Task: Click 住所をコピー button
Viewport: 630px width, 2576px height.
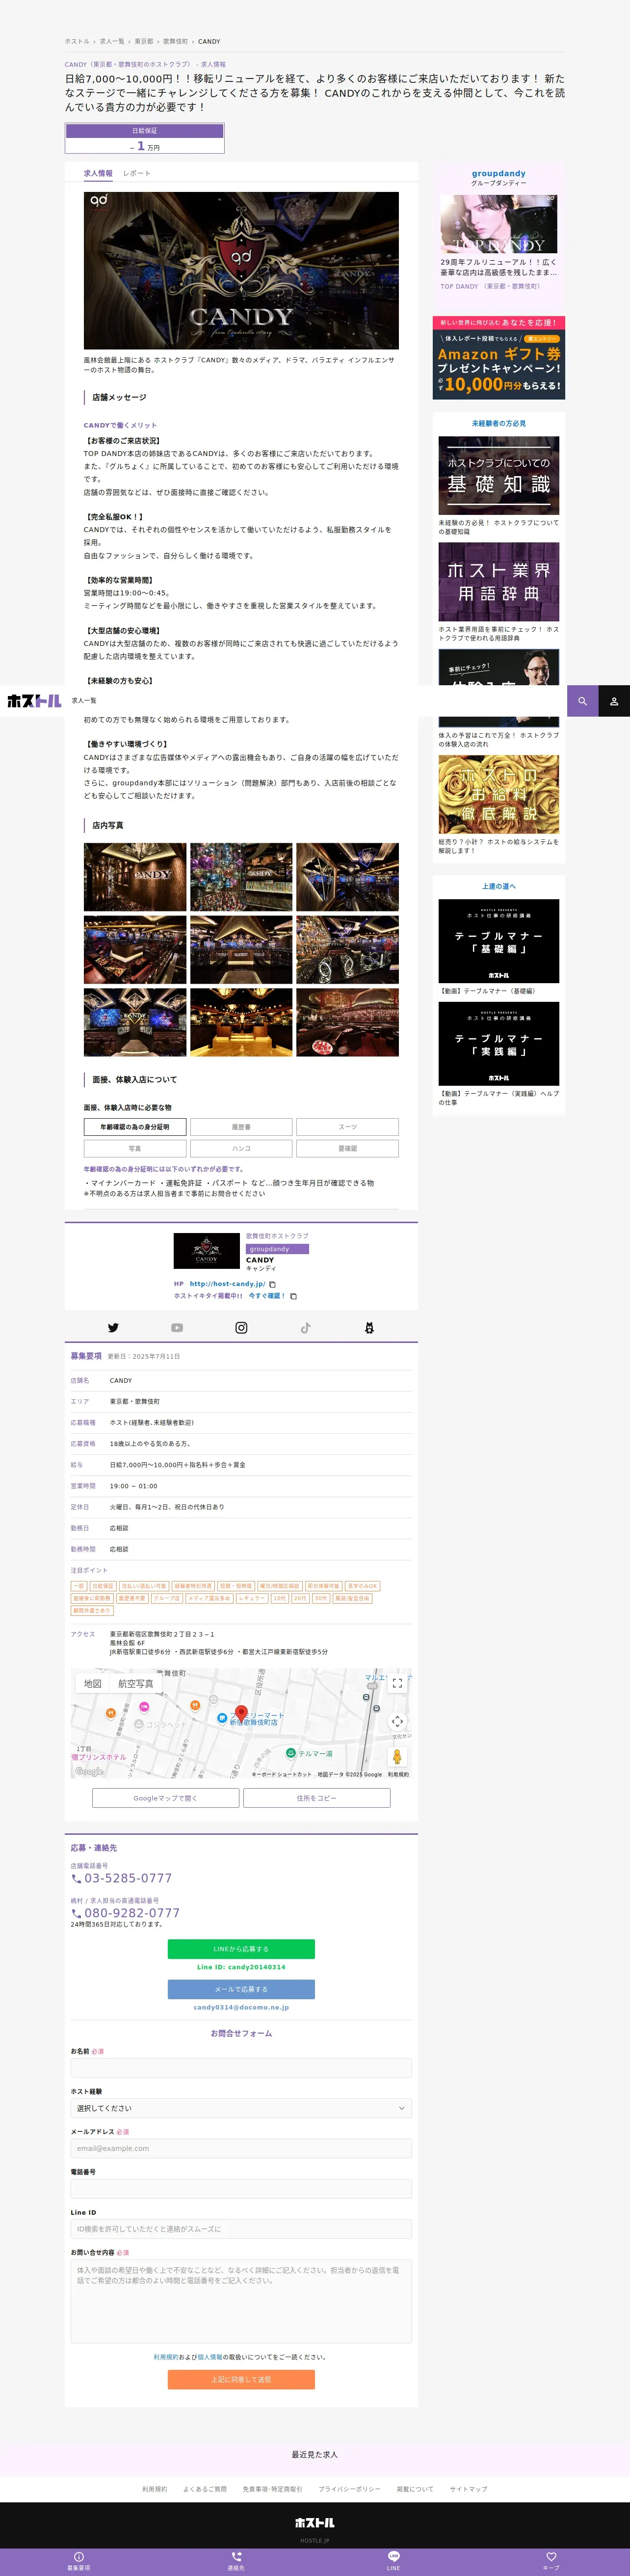Action: pyautogui.click(x=316, y=1798)
